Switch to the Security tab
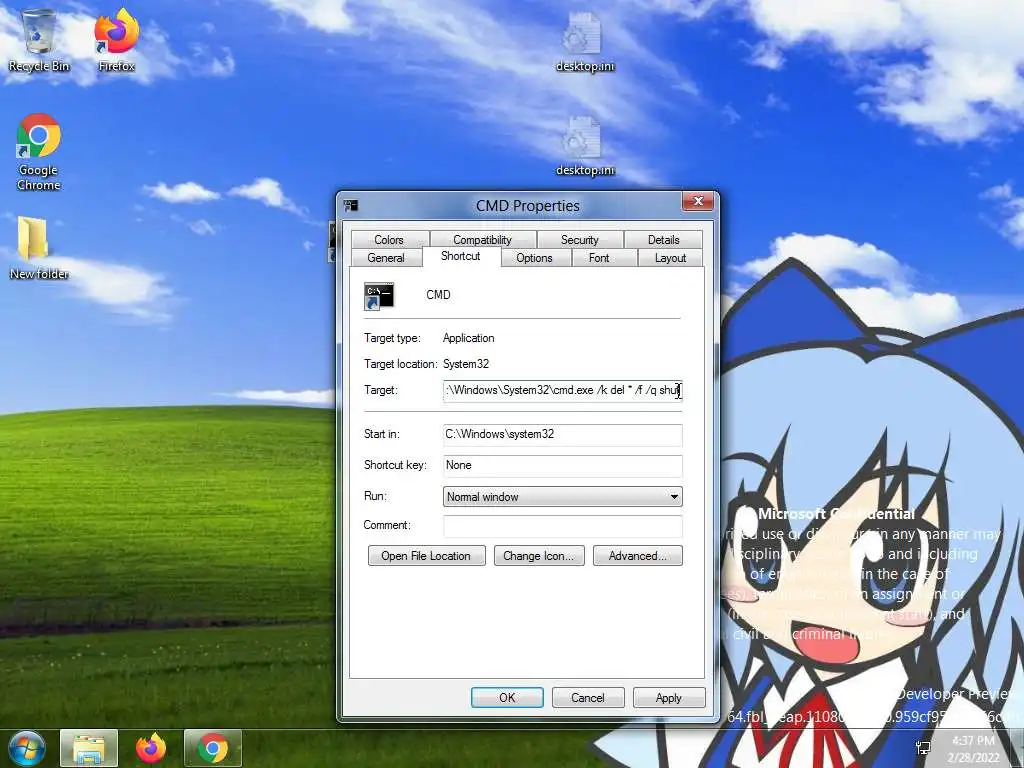Screen dimensions: 1024x768 click(579, 240)
